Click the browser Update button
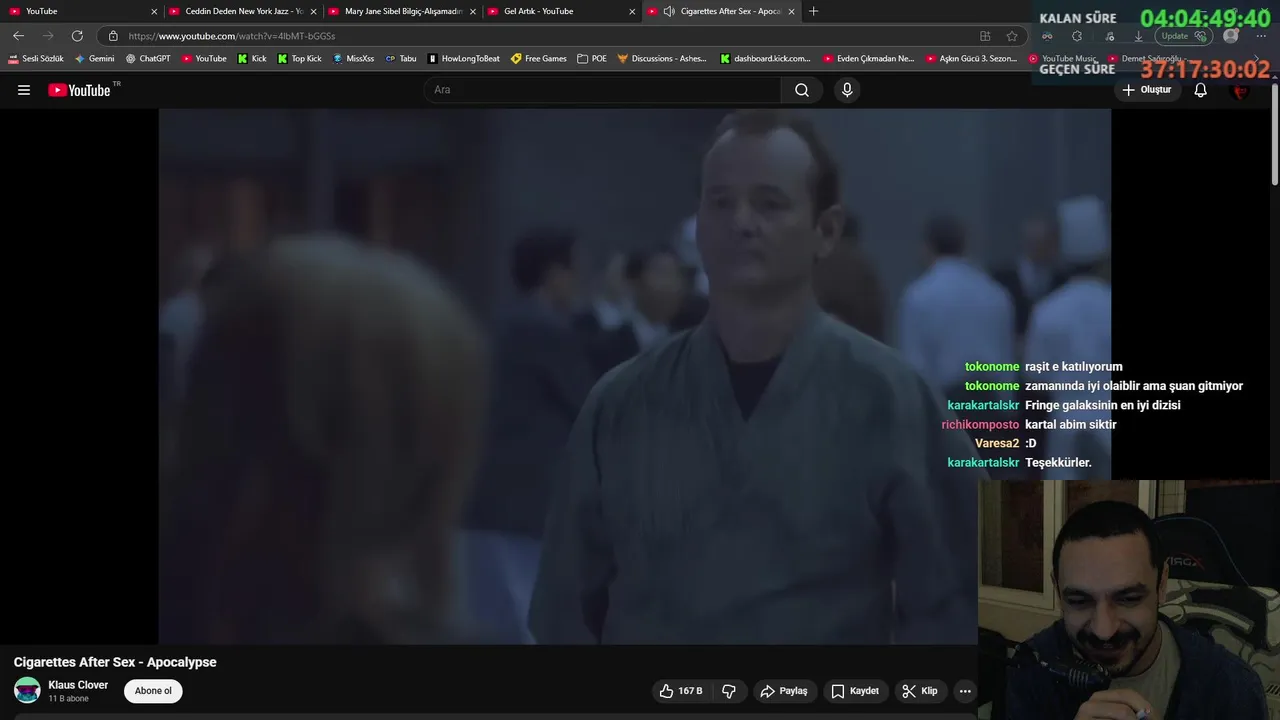Screen dimensions: 1280x720 coord(1183,36)
